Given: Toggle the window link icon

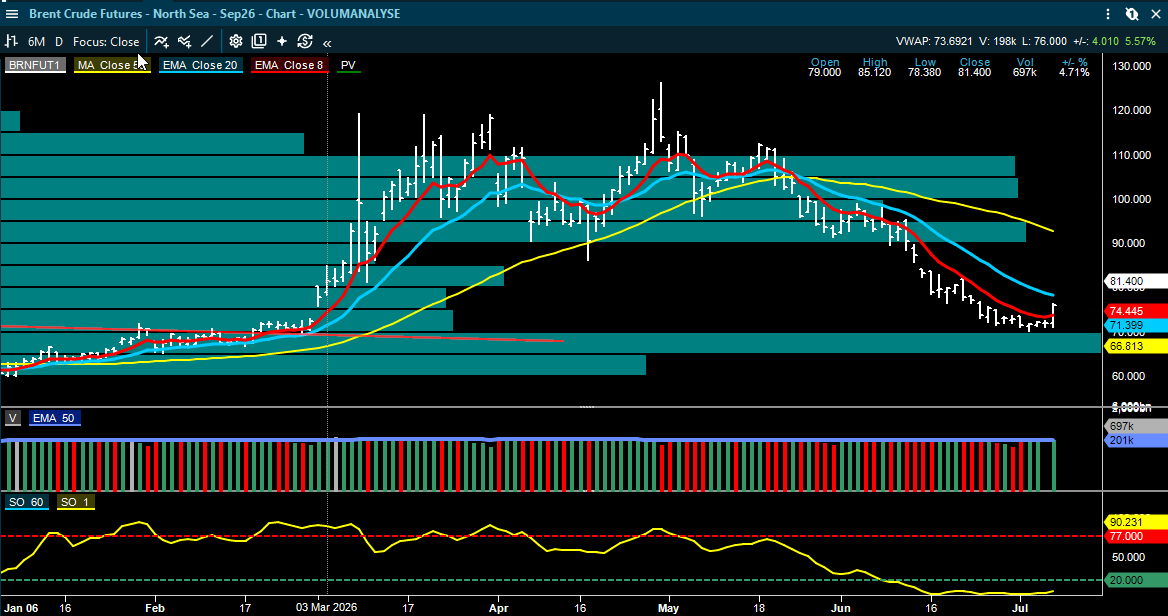Looking at the screenshot, I should coord(1132,13).
